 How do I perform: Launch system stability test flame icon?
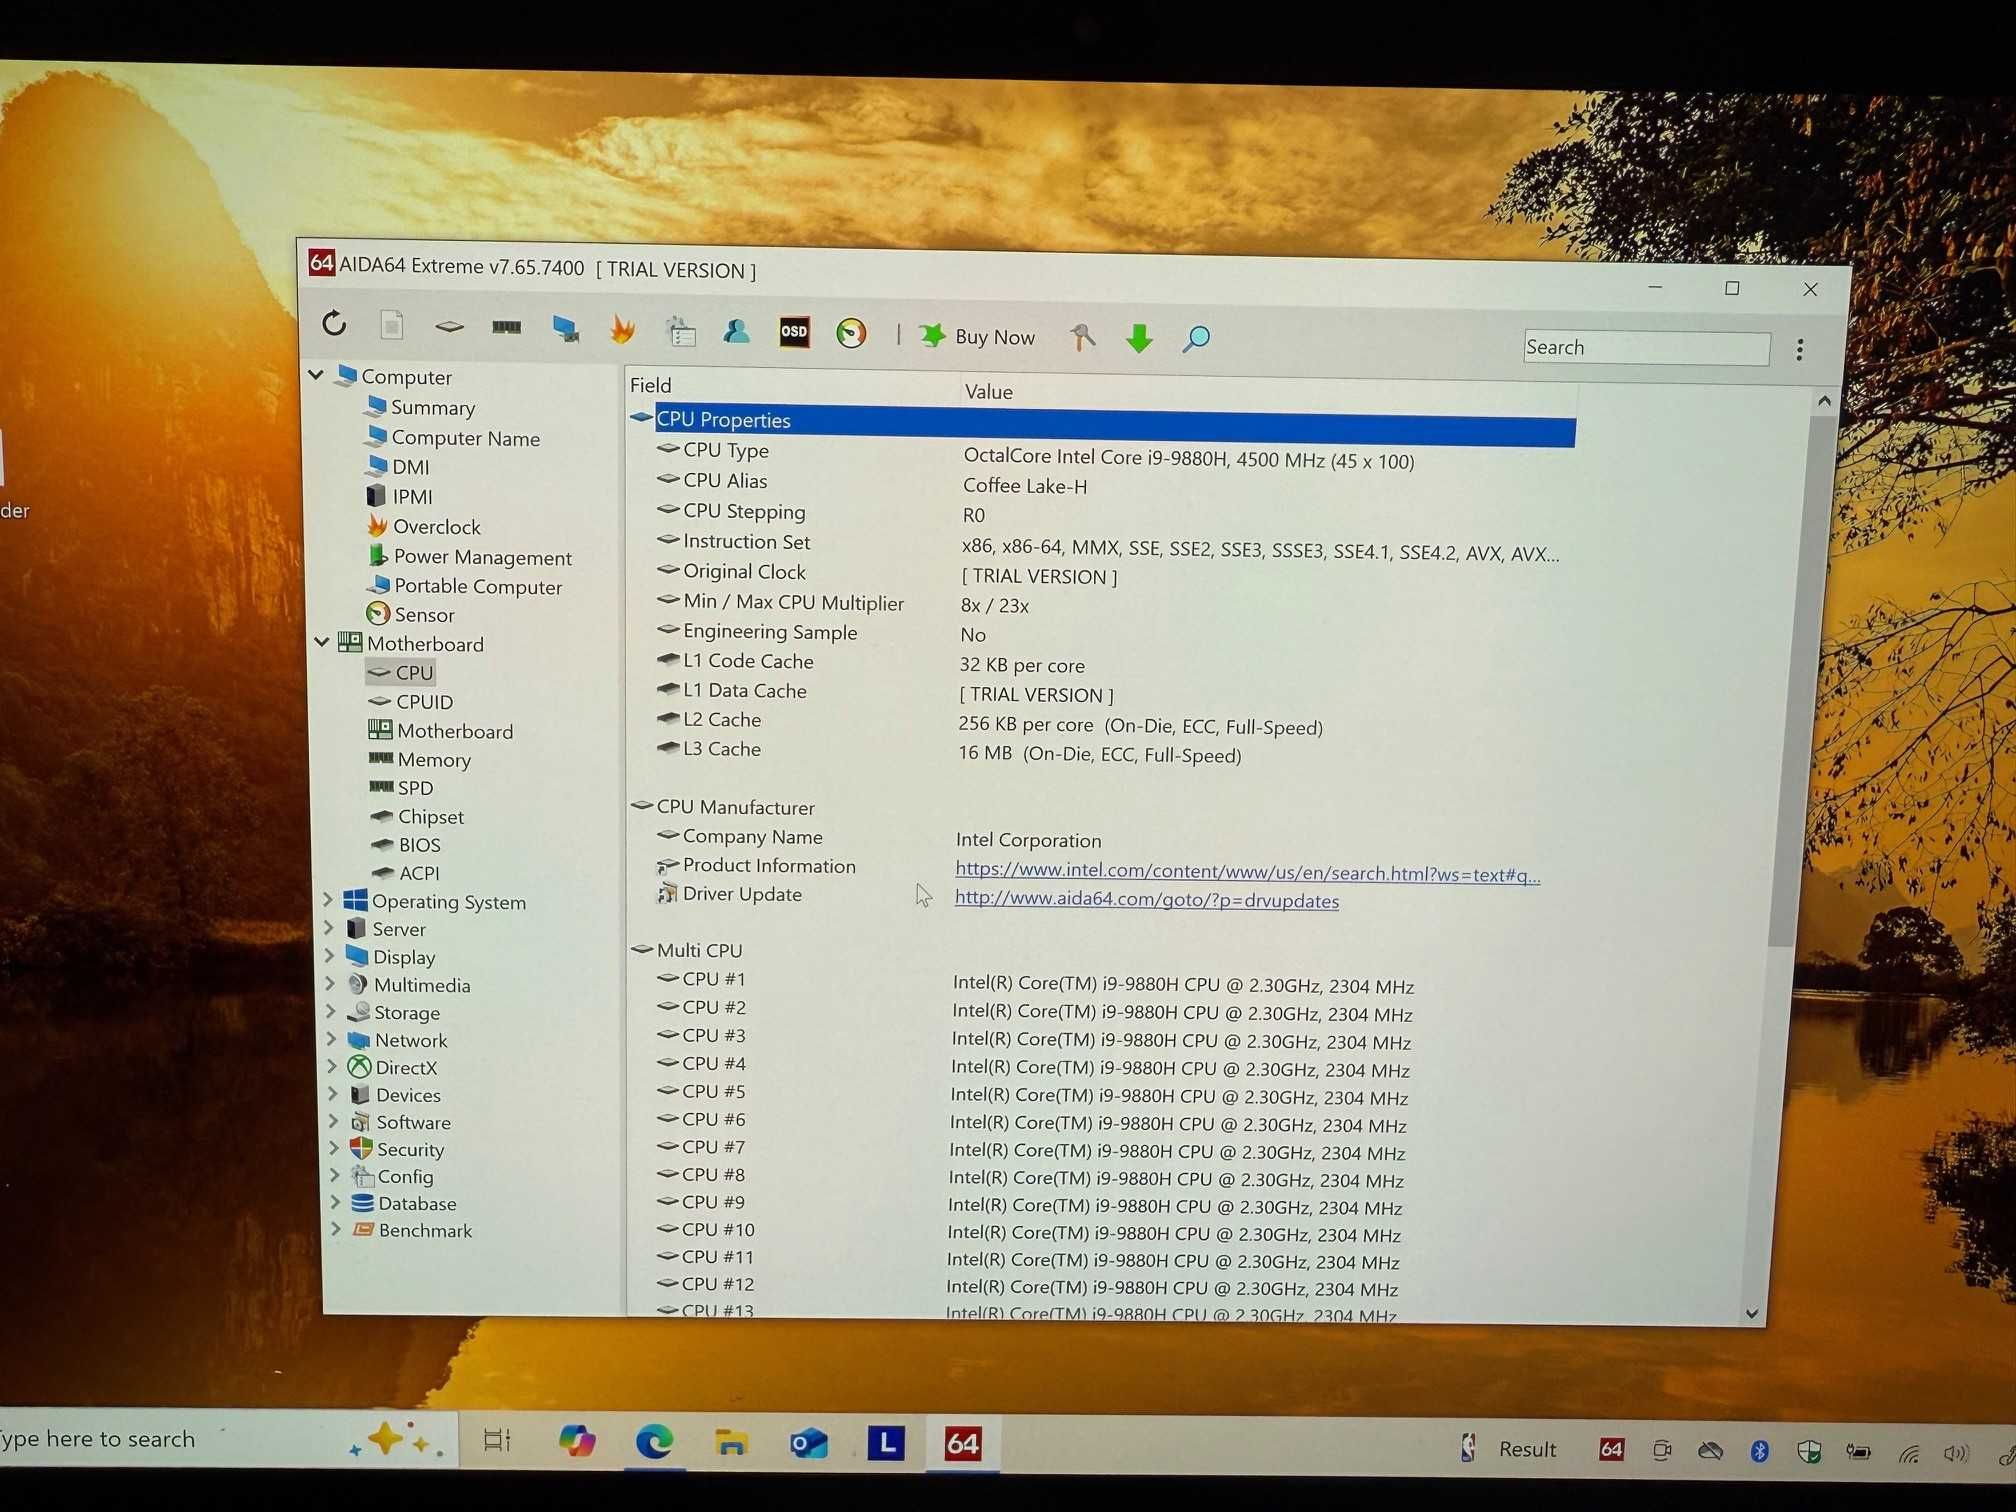click(x=622, y=330)
